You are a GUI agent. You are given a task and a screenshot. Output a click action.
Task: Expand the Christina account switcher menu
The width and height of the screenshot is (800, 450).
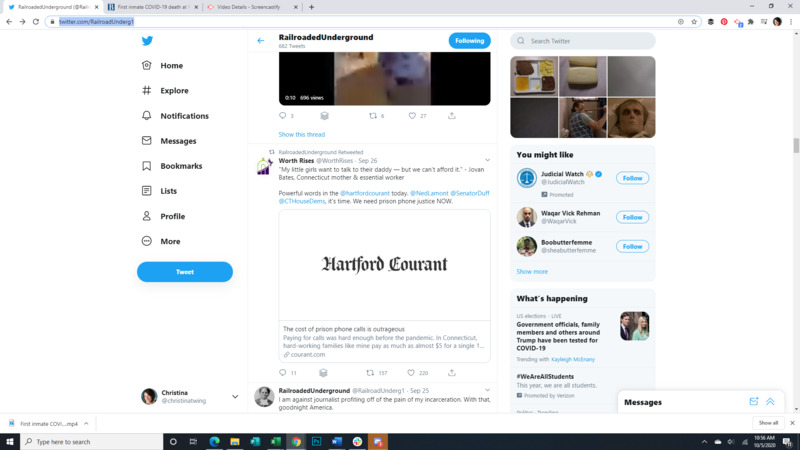235,397
